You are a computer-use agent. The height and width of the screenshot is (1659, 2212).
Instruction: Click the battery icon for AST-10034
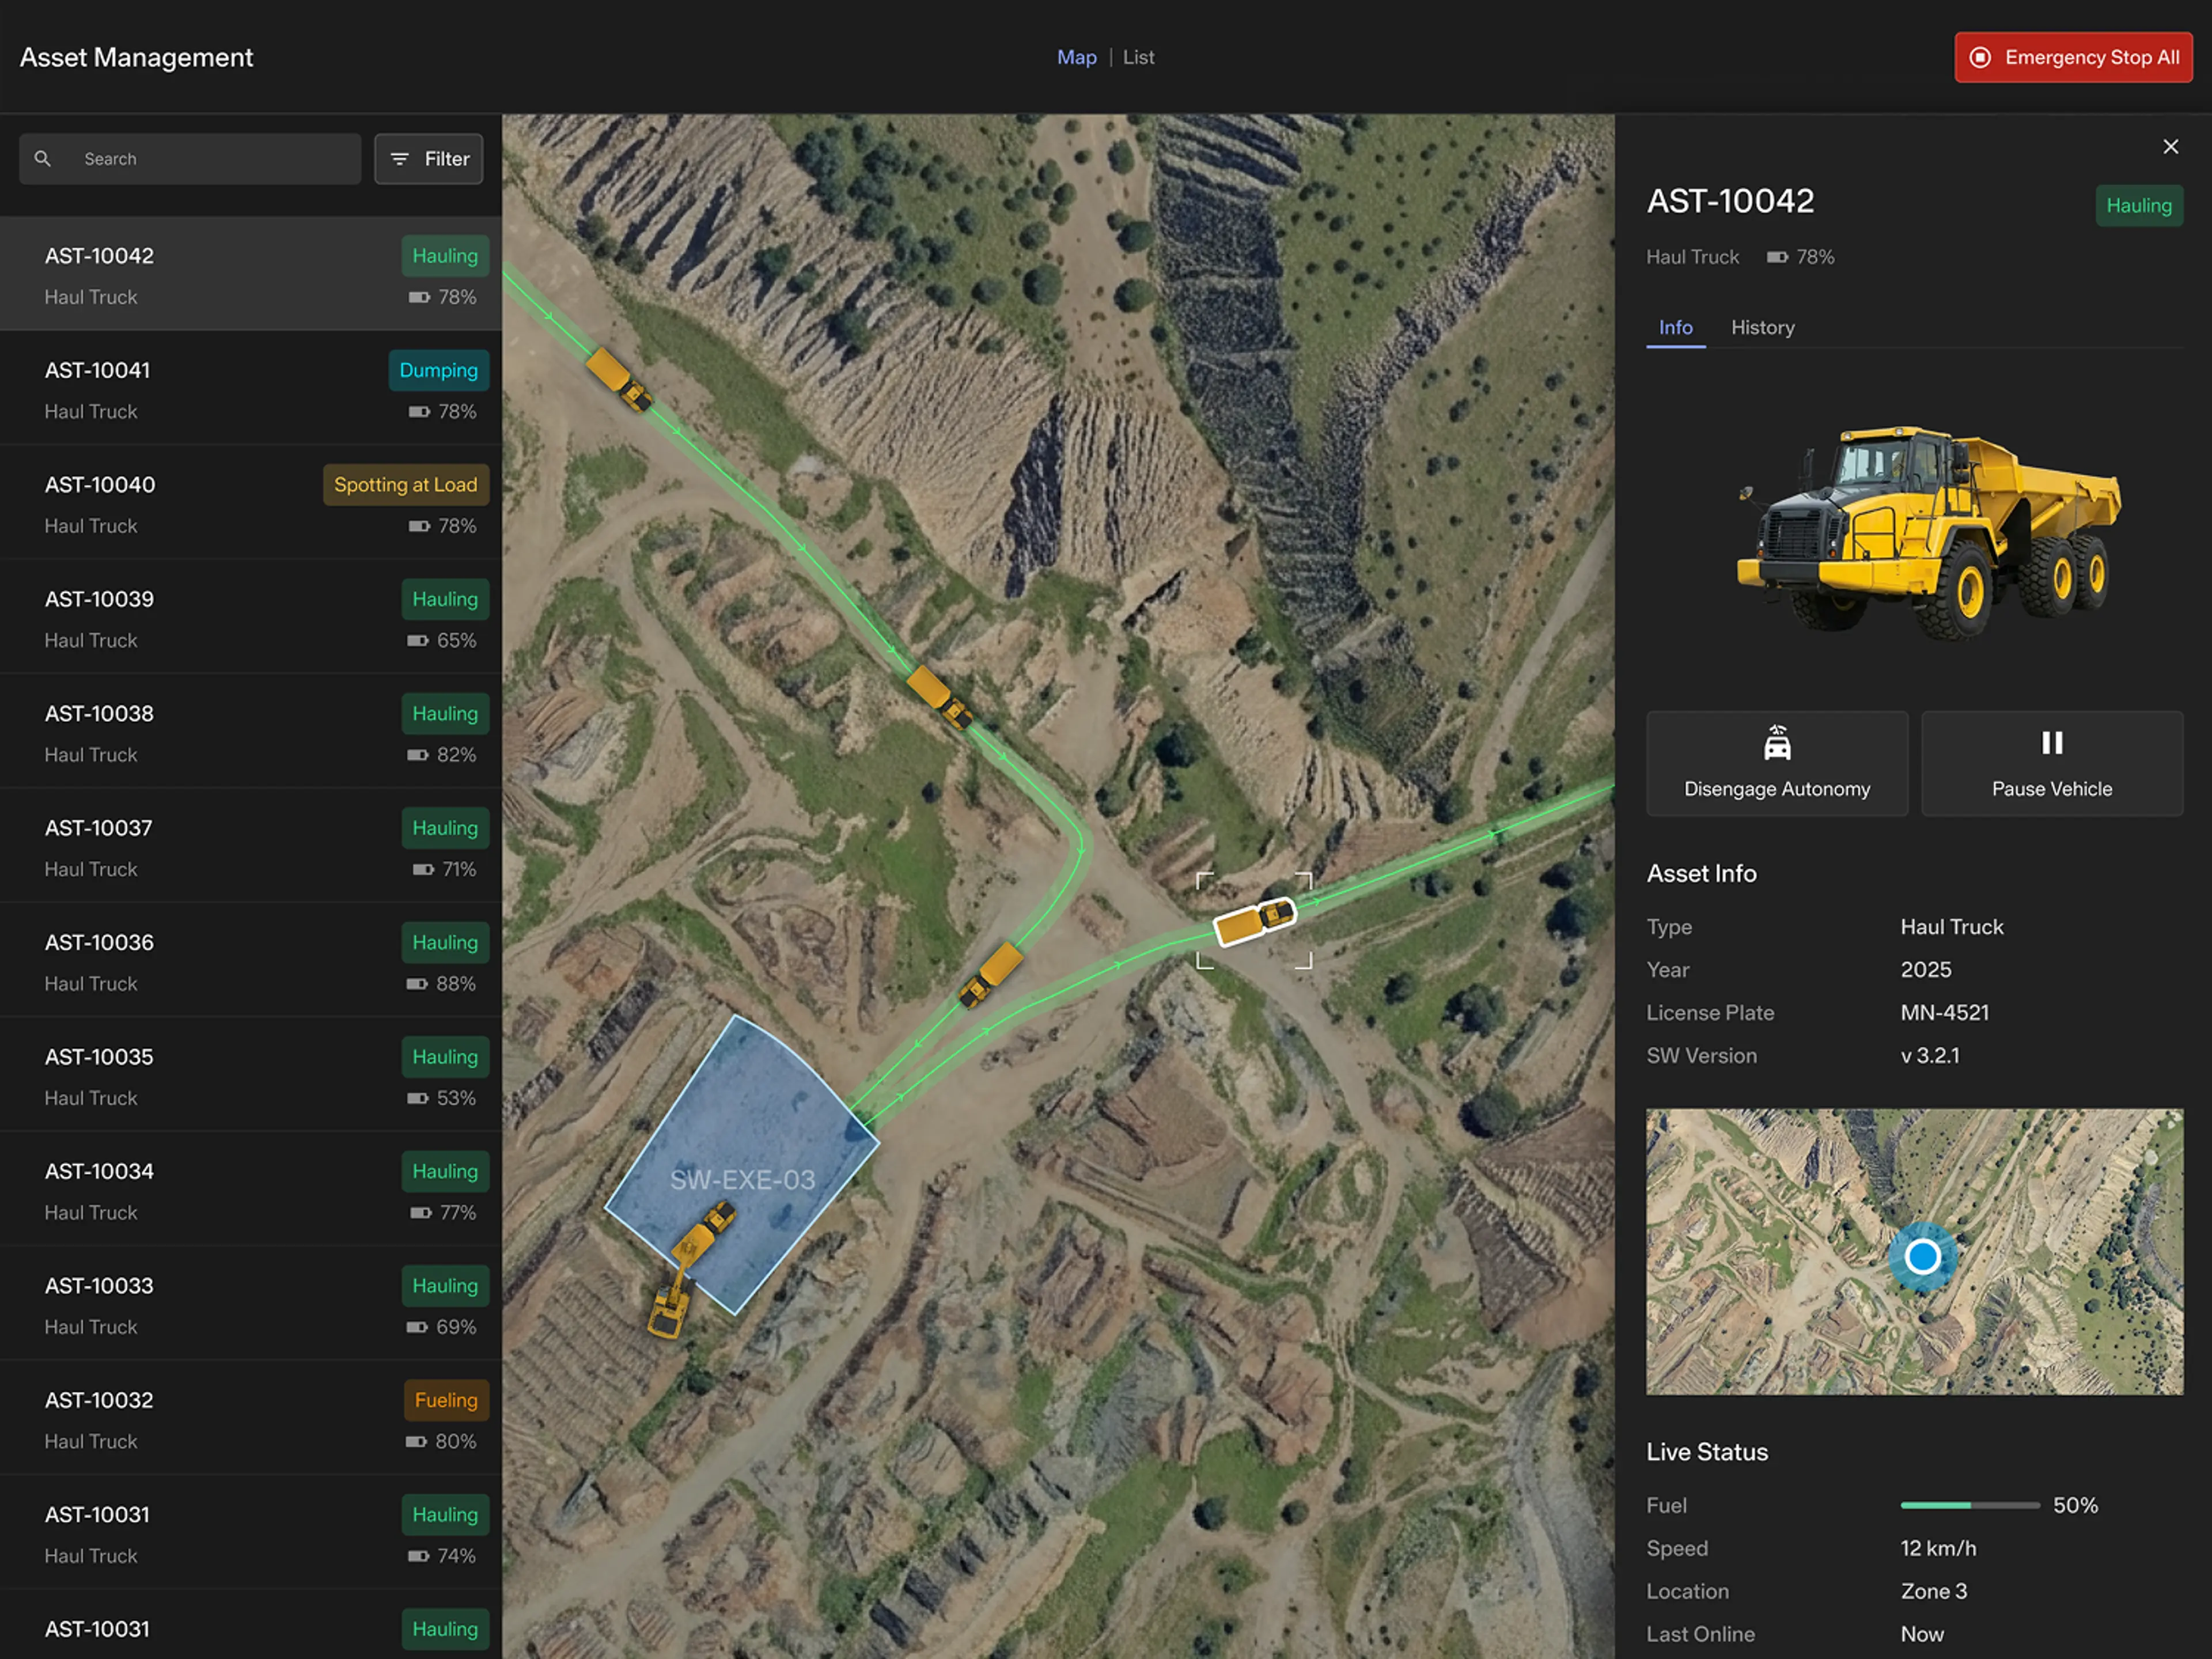(x=421, y=1213)
